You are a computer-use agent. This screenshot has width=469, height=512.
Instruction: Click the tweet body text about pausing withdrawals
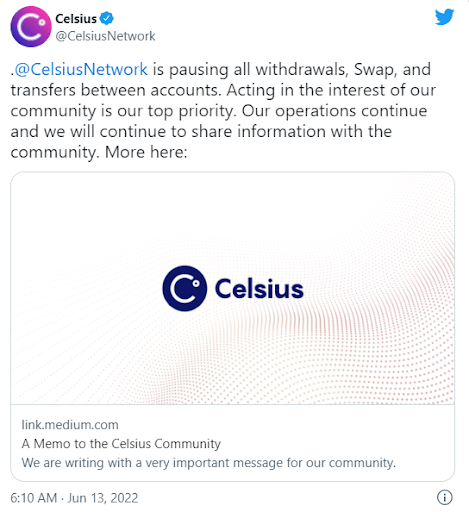click(x=223, y=111)
